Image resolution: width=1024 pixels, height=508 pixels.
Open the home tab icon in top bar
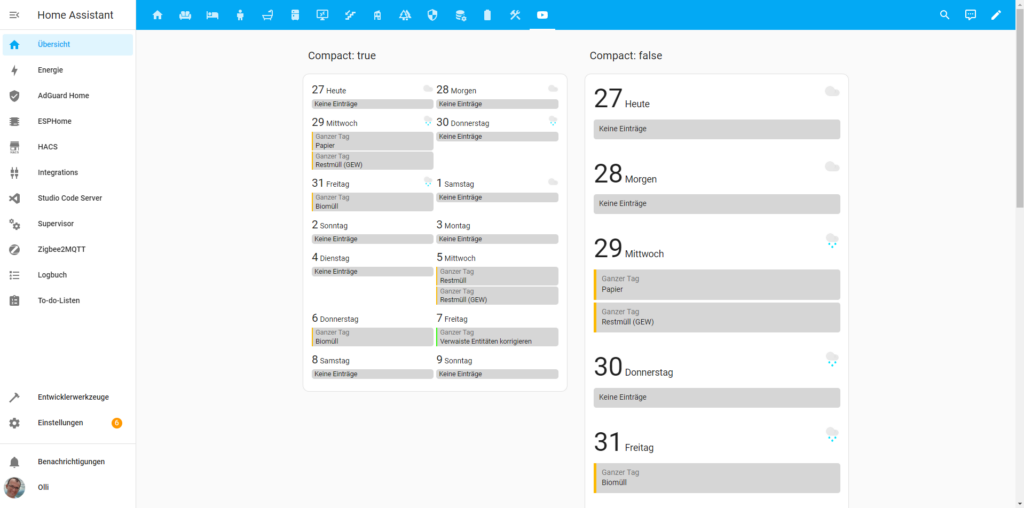point(157,15)
